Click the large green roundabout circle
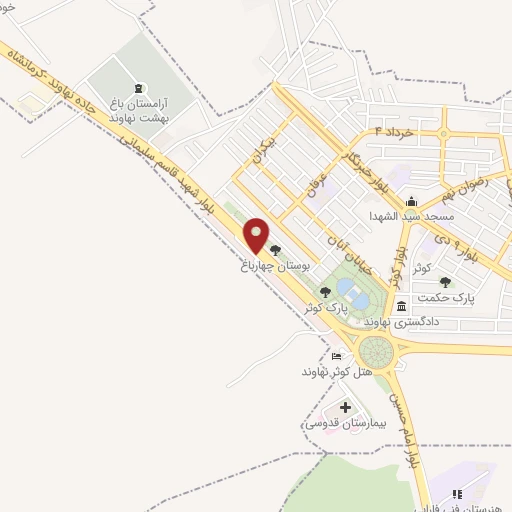 pos(376,352)
